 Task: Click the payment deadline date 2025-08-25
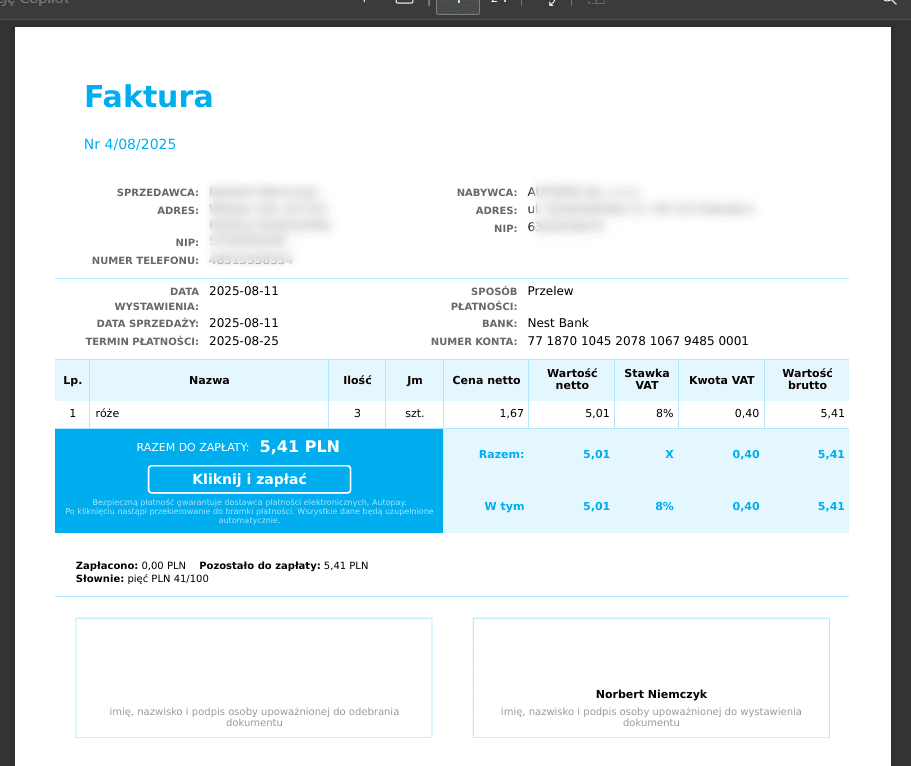[x=243, y=341]
